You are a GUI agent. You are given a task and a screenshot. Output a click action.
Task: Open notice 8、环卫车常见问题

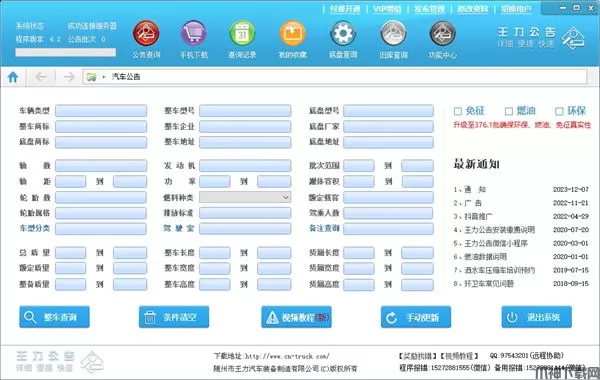[521, 284]
